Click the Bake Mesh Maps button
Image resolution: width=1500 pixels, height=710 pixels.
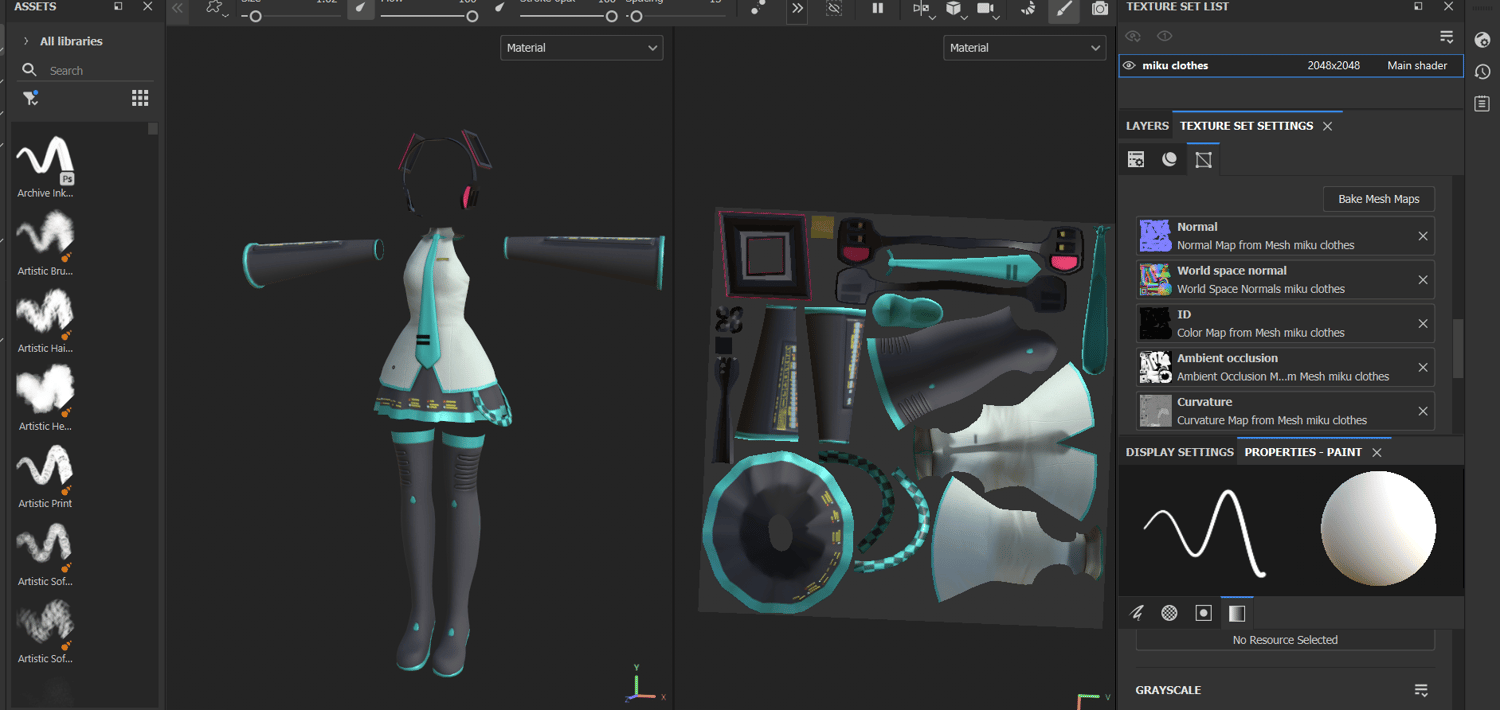click(x=1378, y=199)
